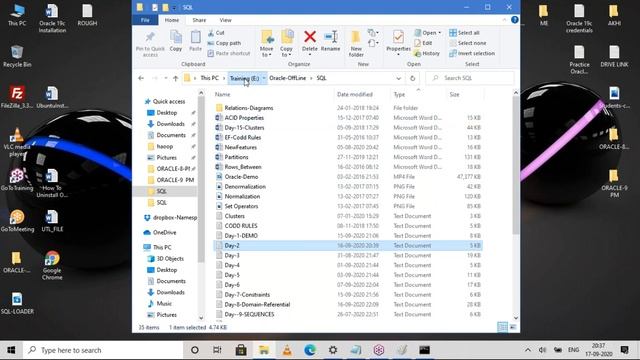Viewport: 640px width, 360px height.
Task: Select 3D Objects in navigation pane
Action: click(x=170, y=258)
